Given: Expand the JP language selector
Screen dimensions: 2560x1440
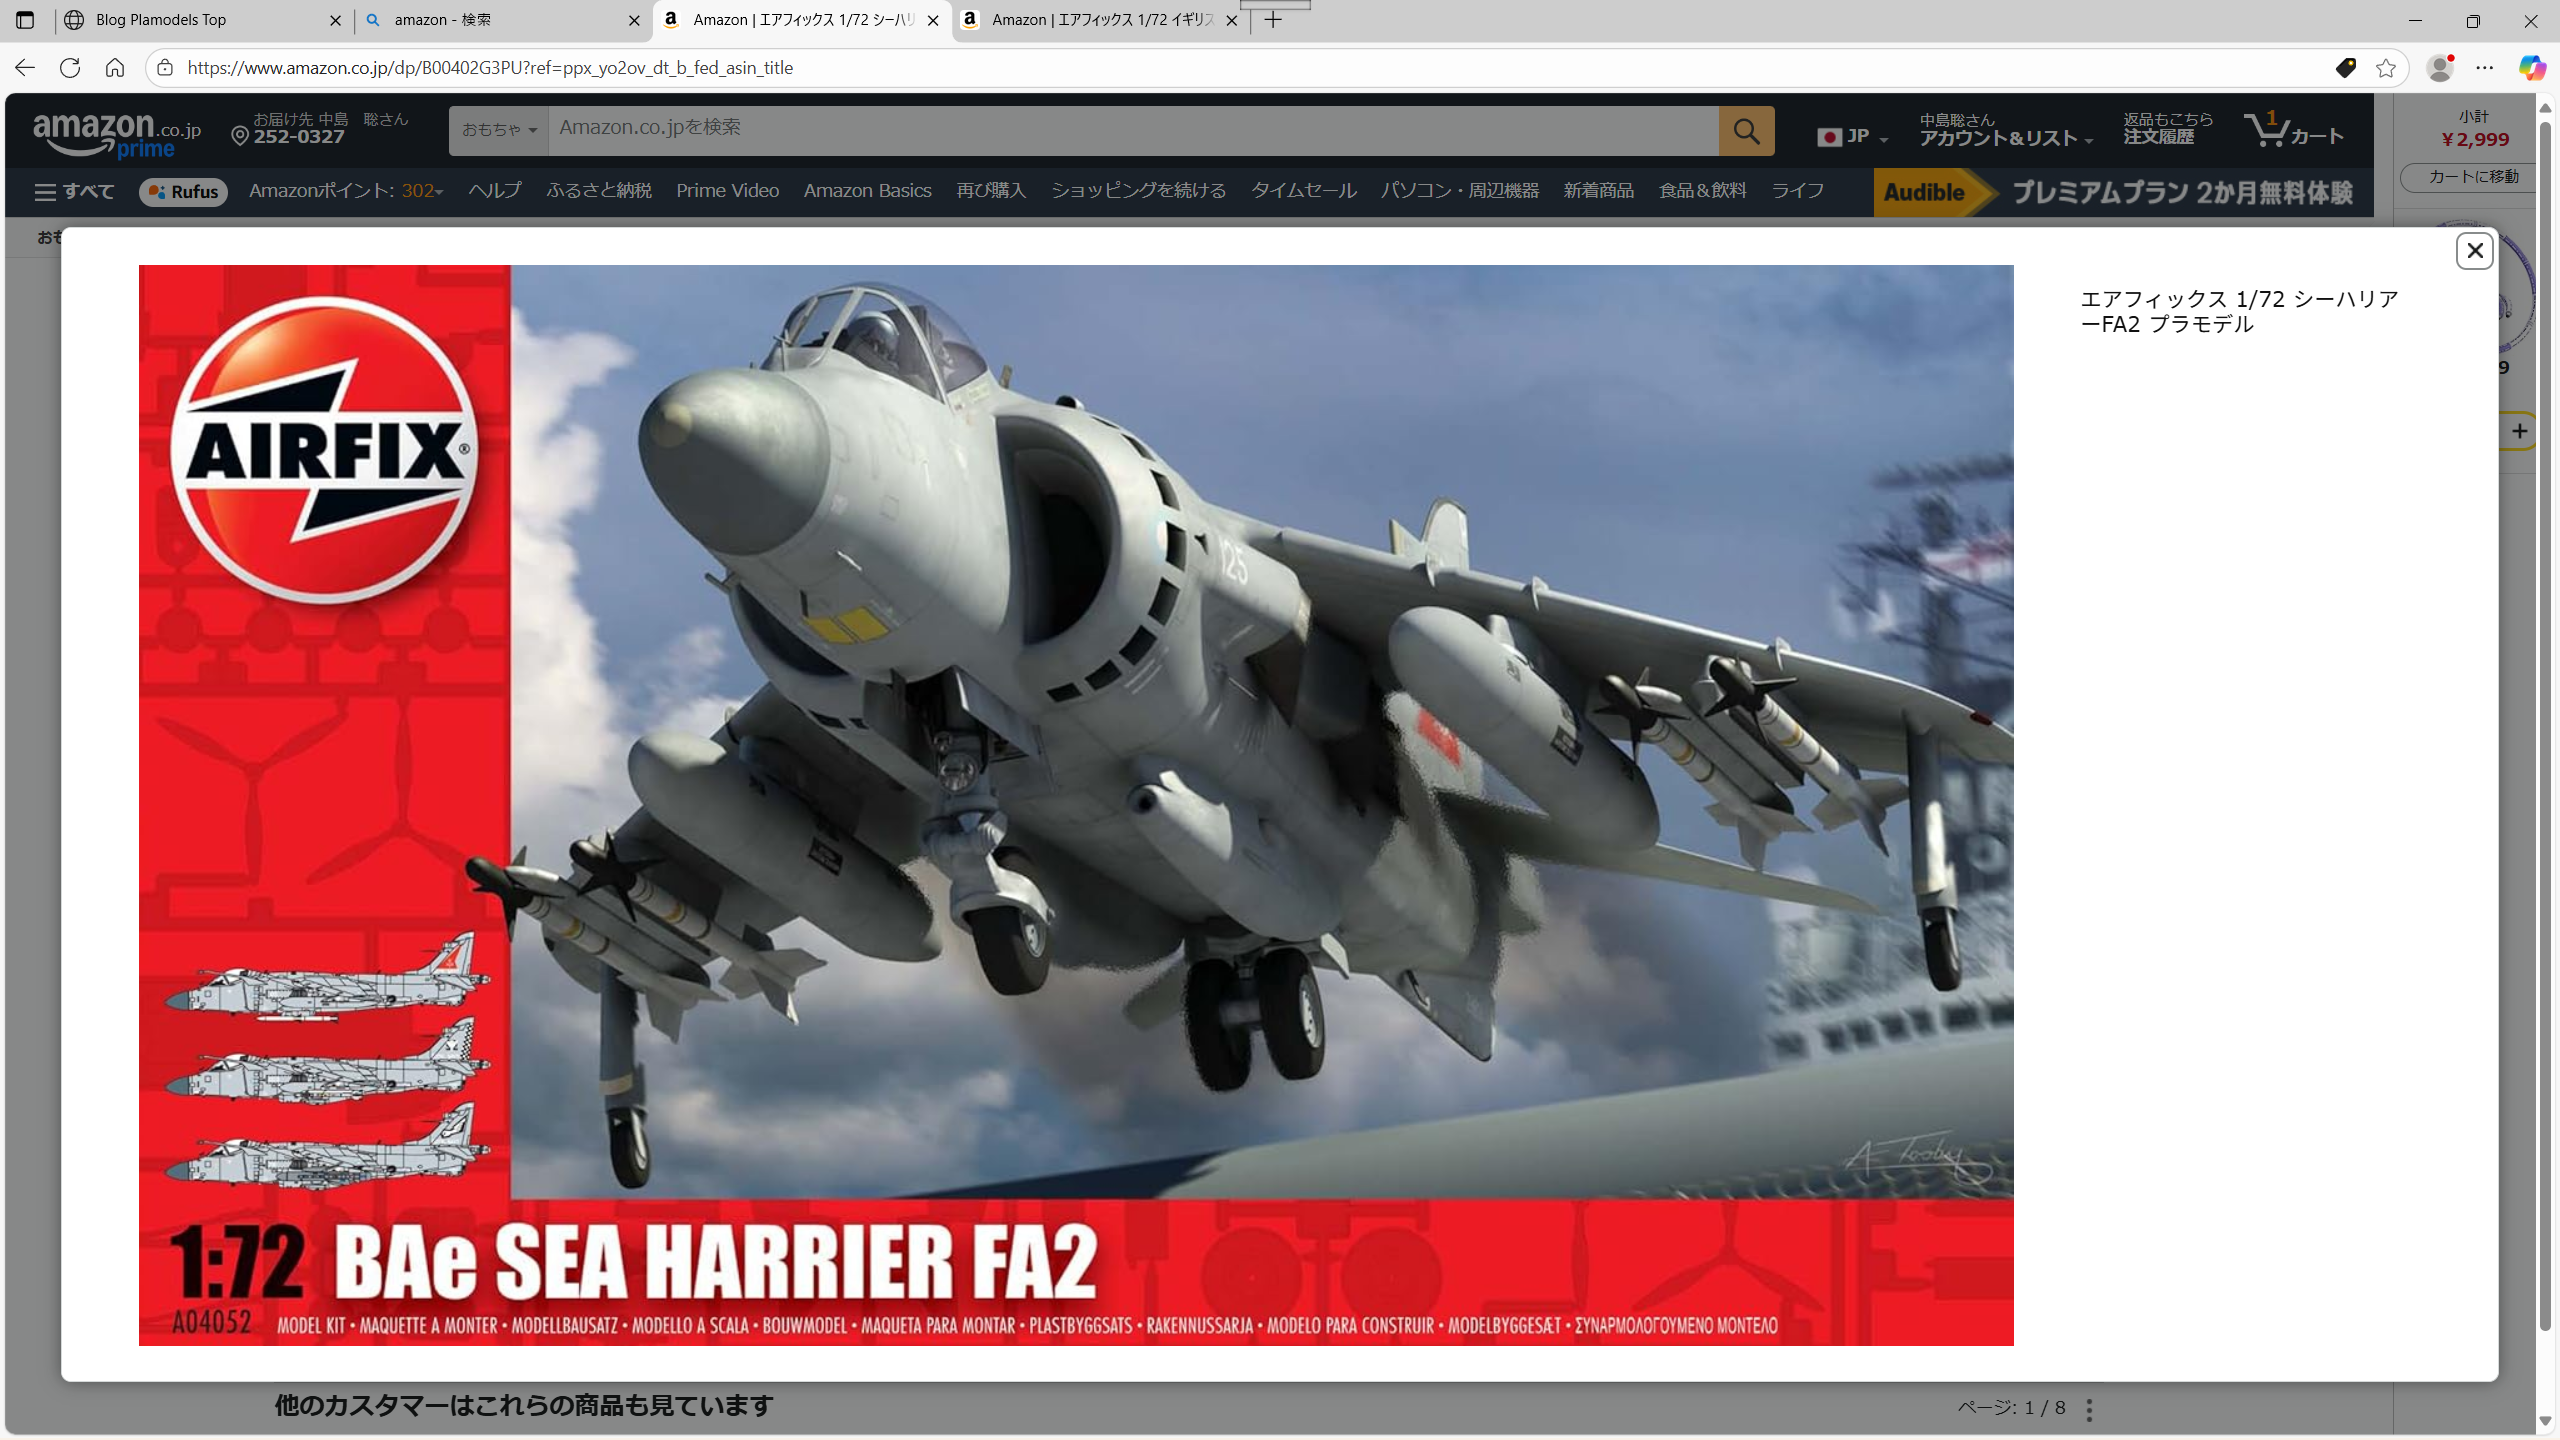Looking at the screenshot, I should pyautogui.click(x=1853, y=137).
